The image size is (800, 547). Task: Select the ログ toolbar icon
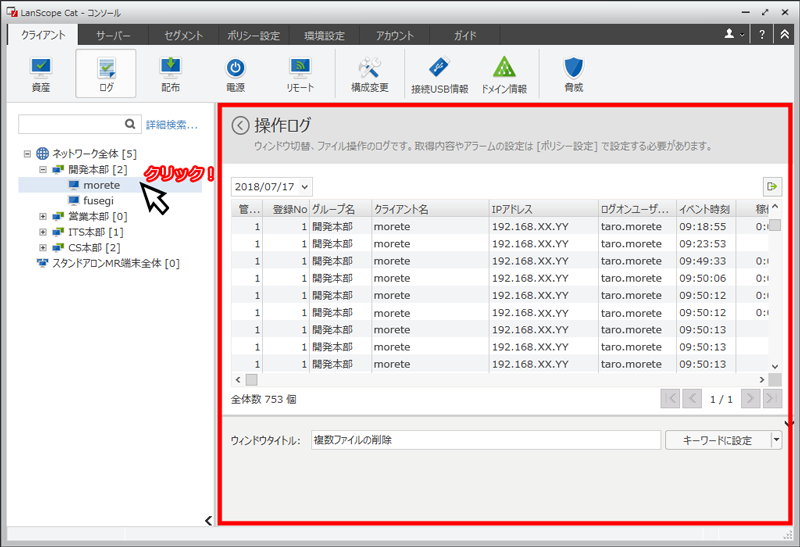106,73
